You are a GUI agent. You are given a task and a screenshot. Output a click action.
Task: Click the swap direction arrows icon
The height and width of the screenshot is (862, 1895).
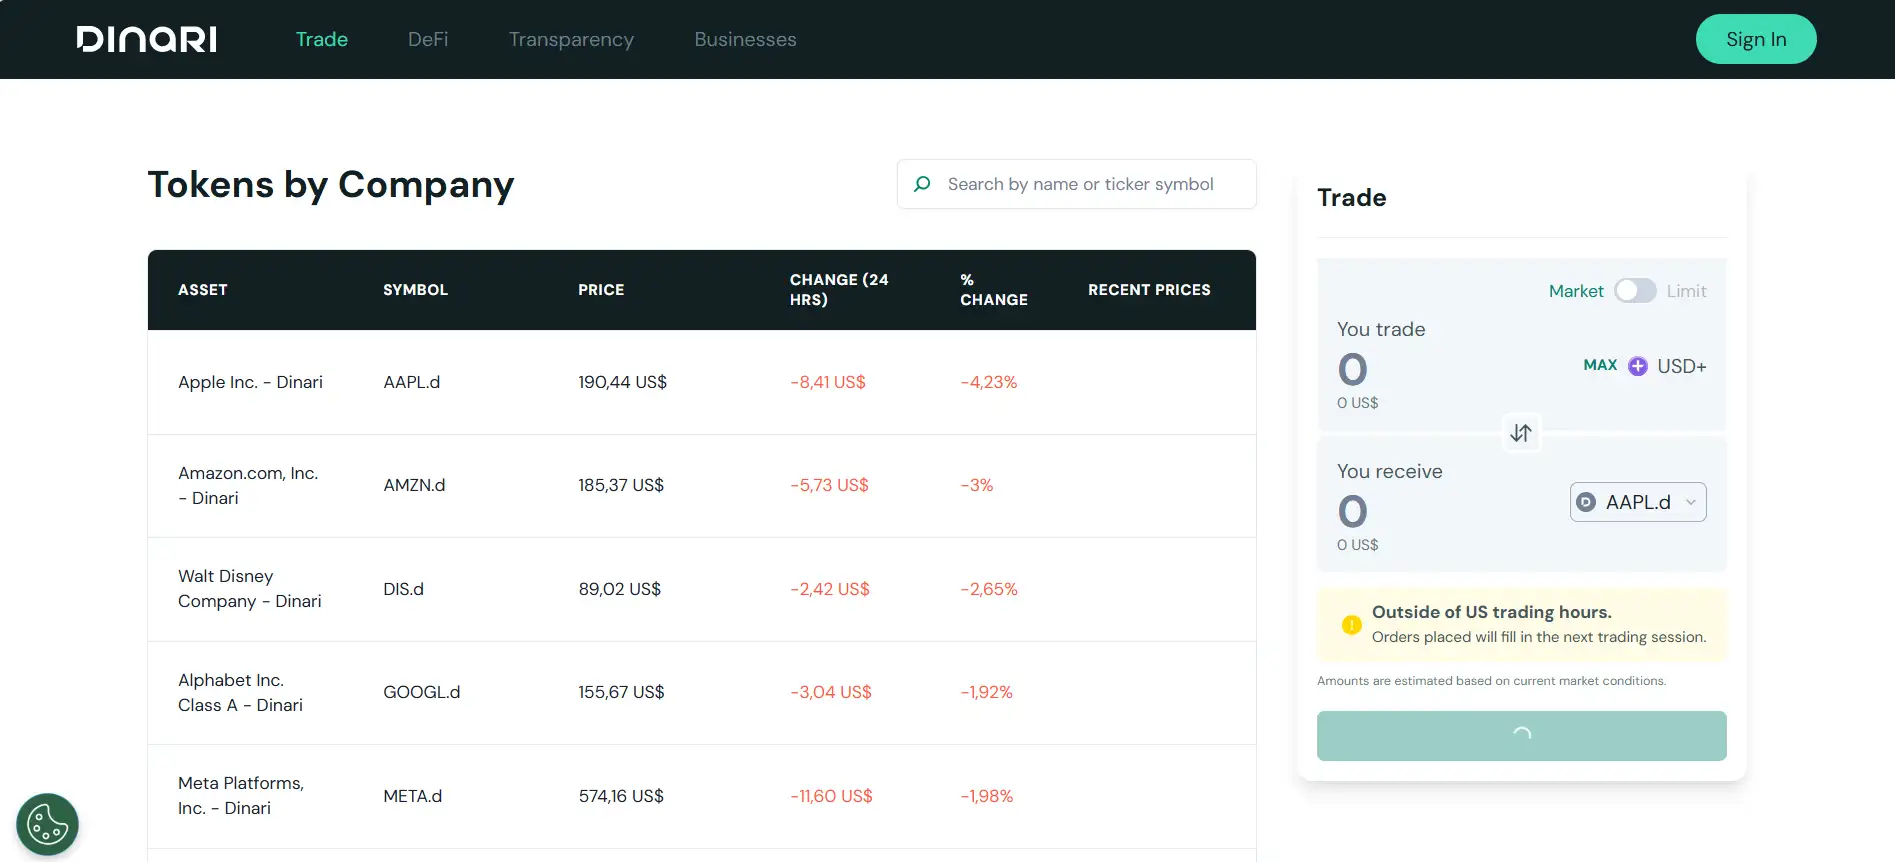click(x=1520, y=433)
